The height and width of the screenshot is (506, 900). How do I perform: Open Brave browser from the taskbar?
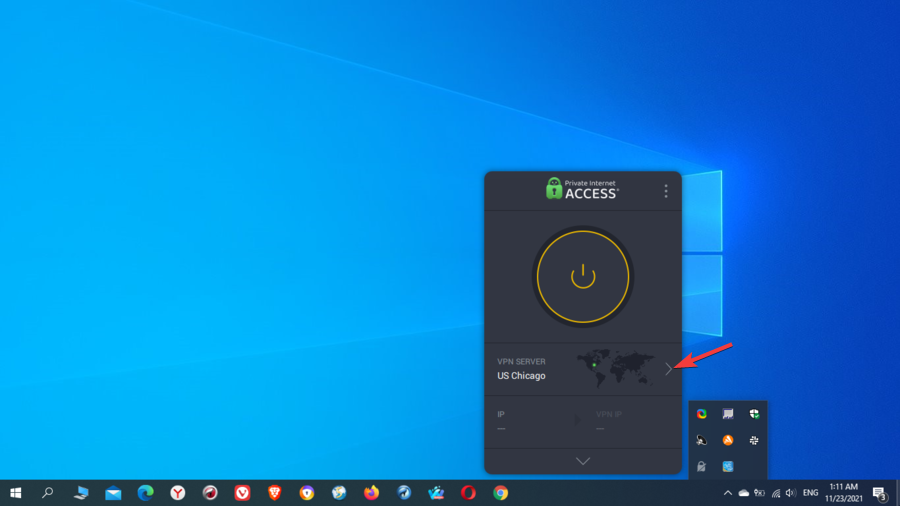[274, 493]
